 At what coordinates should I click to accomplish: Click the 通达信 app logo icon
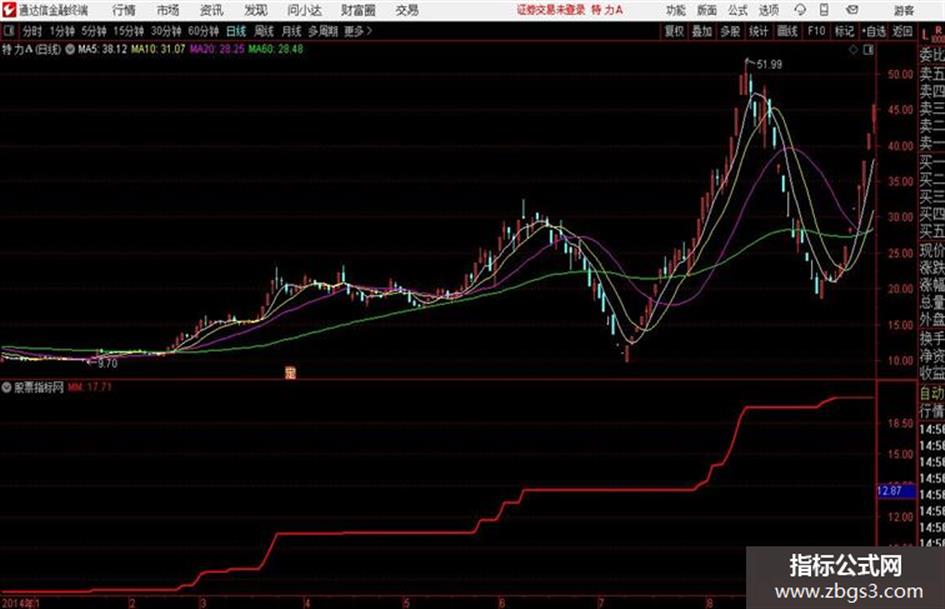point(8,10)
